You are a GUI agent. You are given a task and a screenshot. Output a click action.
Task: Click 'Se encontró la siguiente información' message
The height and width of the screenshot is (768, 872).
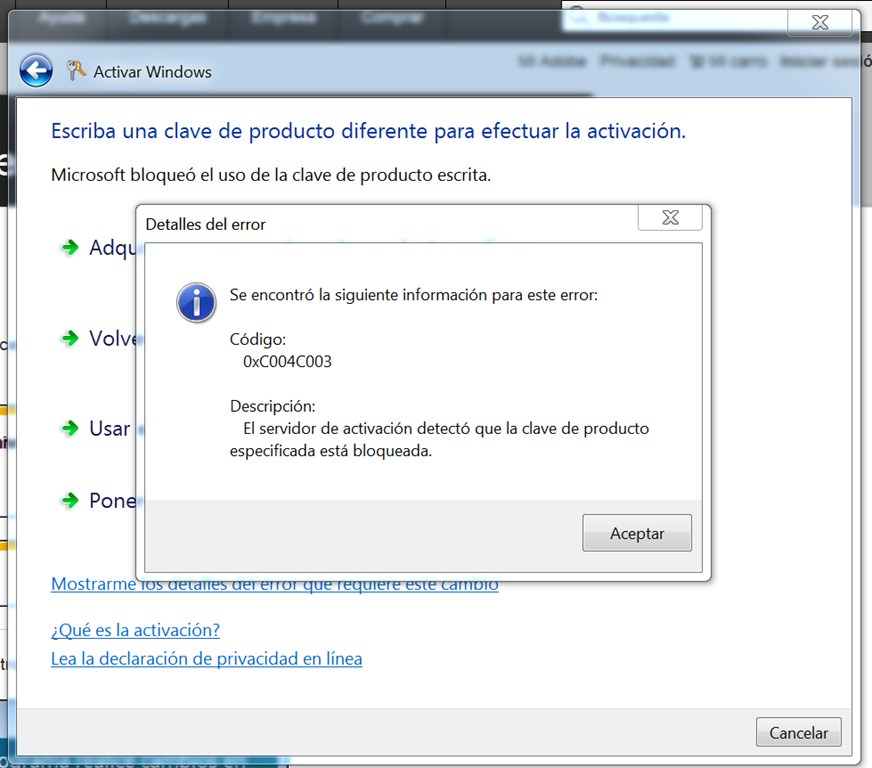coord(414,295)
